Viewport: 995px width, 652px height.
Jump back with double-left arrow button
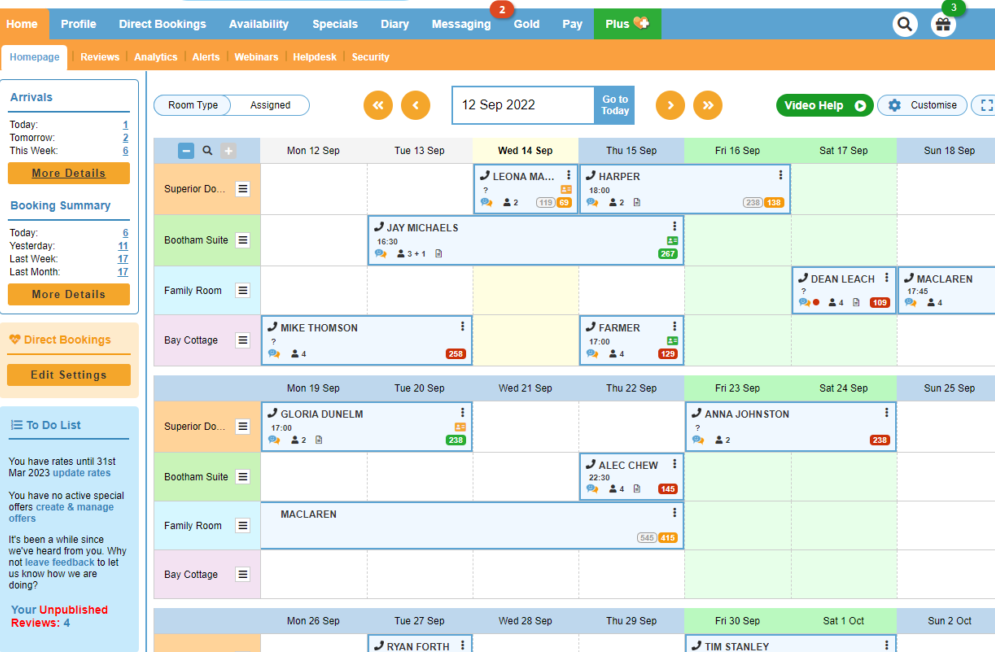[377, 105]
